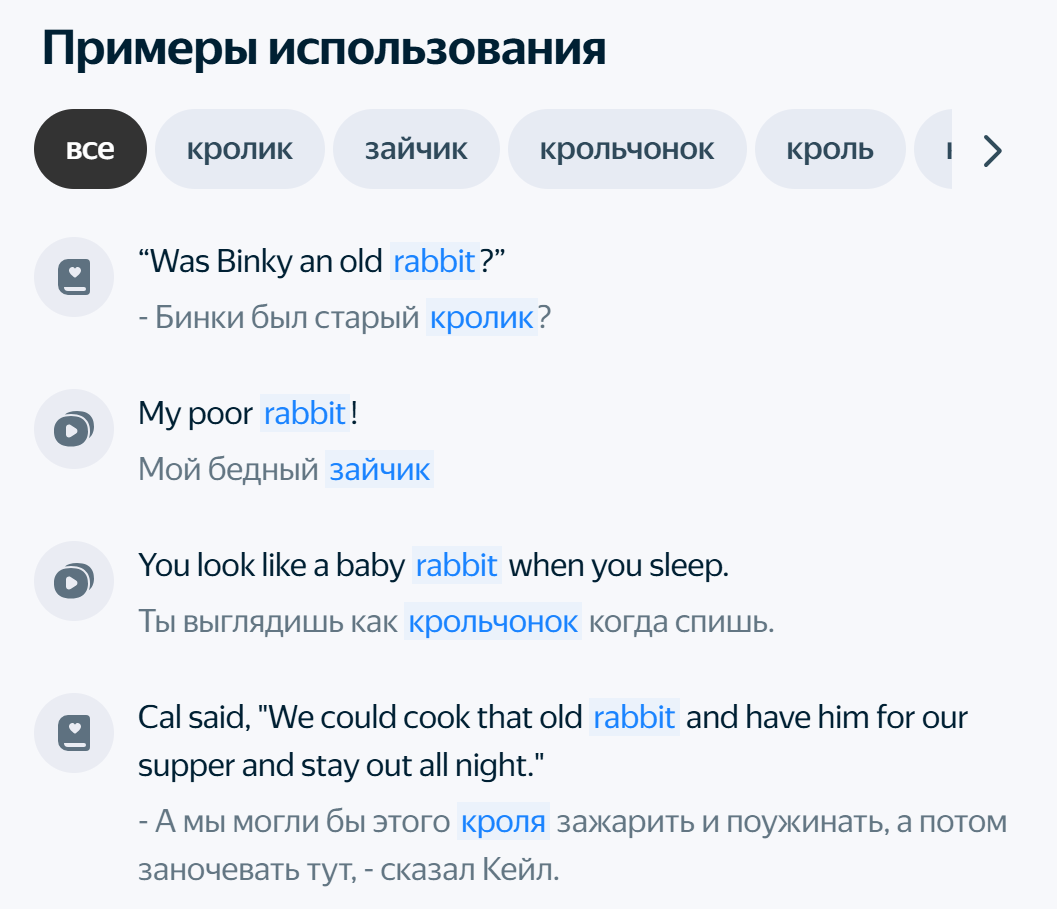Switch to the "кроль" filter chip
The image size is (1057, 909).
pos(830,150)
